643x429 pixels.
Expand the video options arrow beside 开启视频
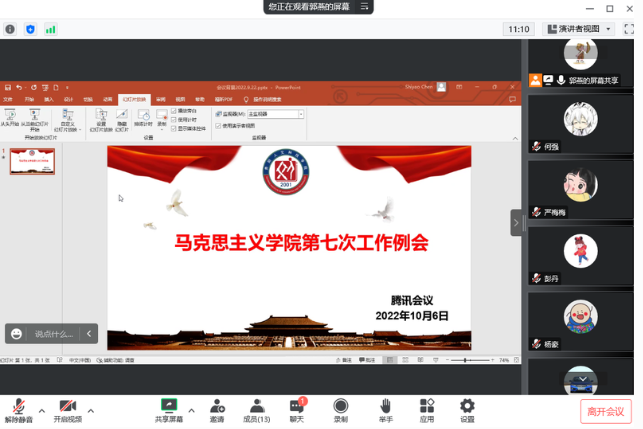91,410
